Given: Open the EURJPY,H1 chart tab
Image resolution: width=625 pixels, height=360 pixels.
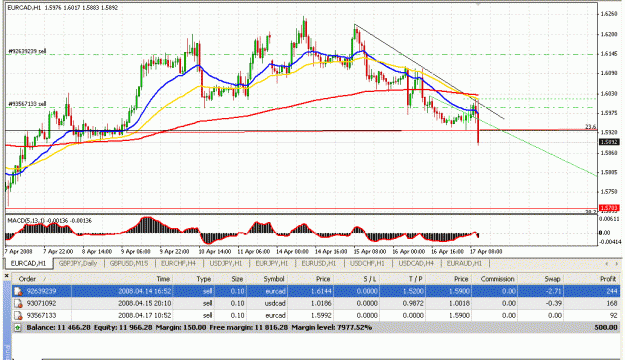Looking at the screenshot, I should [272, 264].
